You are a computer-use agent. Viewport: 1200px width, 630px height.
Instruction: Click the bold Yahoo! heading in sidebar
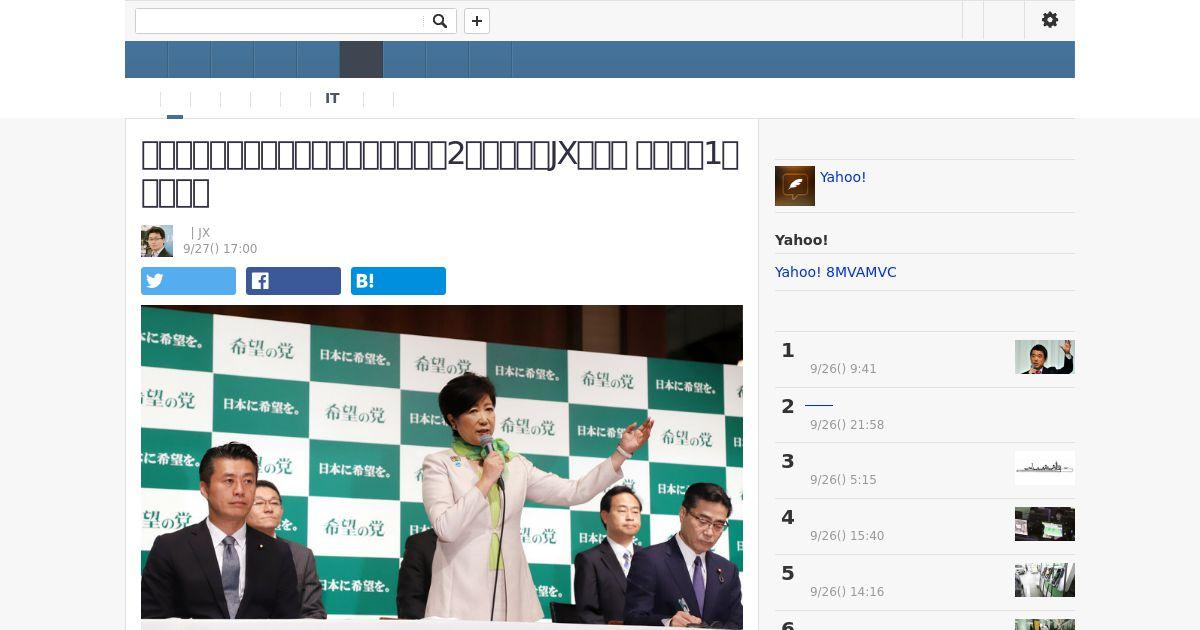(801, 240)
